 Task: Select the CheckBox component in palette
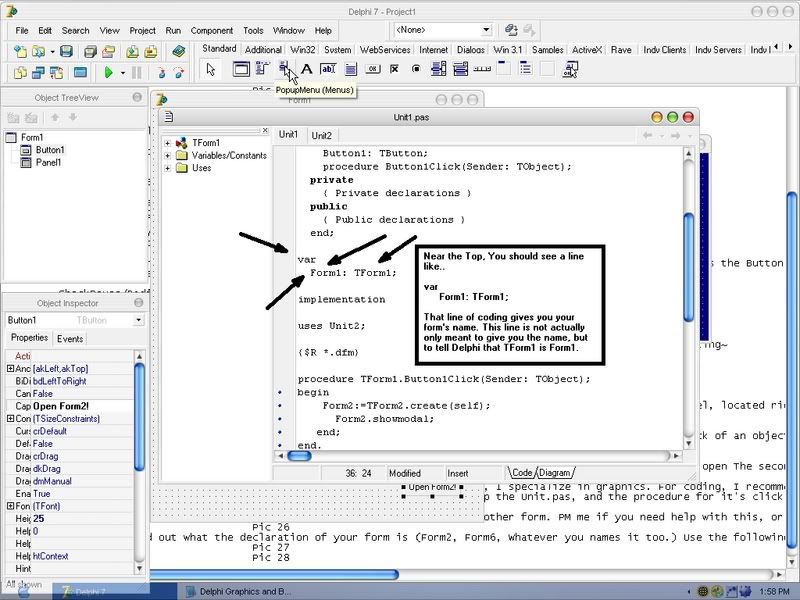pos(394,69)
